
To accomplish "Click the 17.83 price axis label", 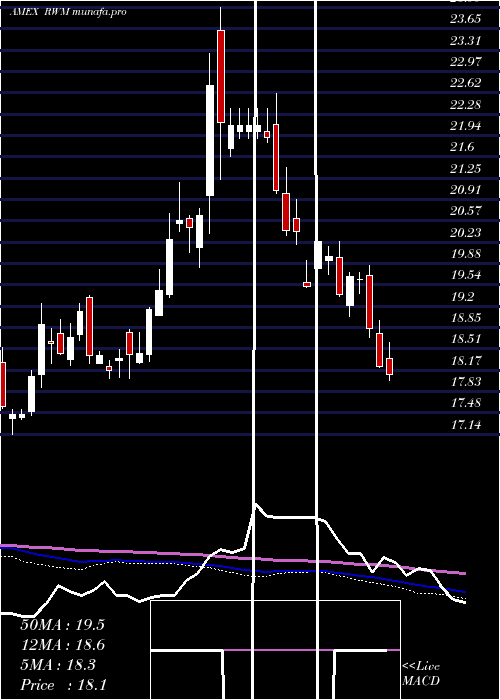I will 466,381.
